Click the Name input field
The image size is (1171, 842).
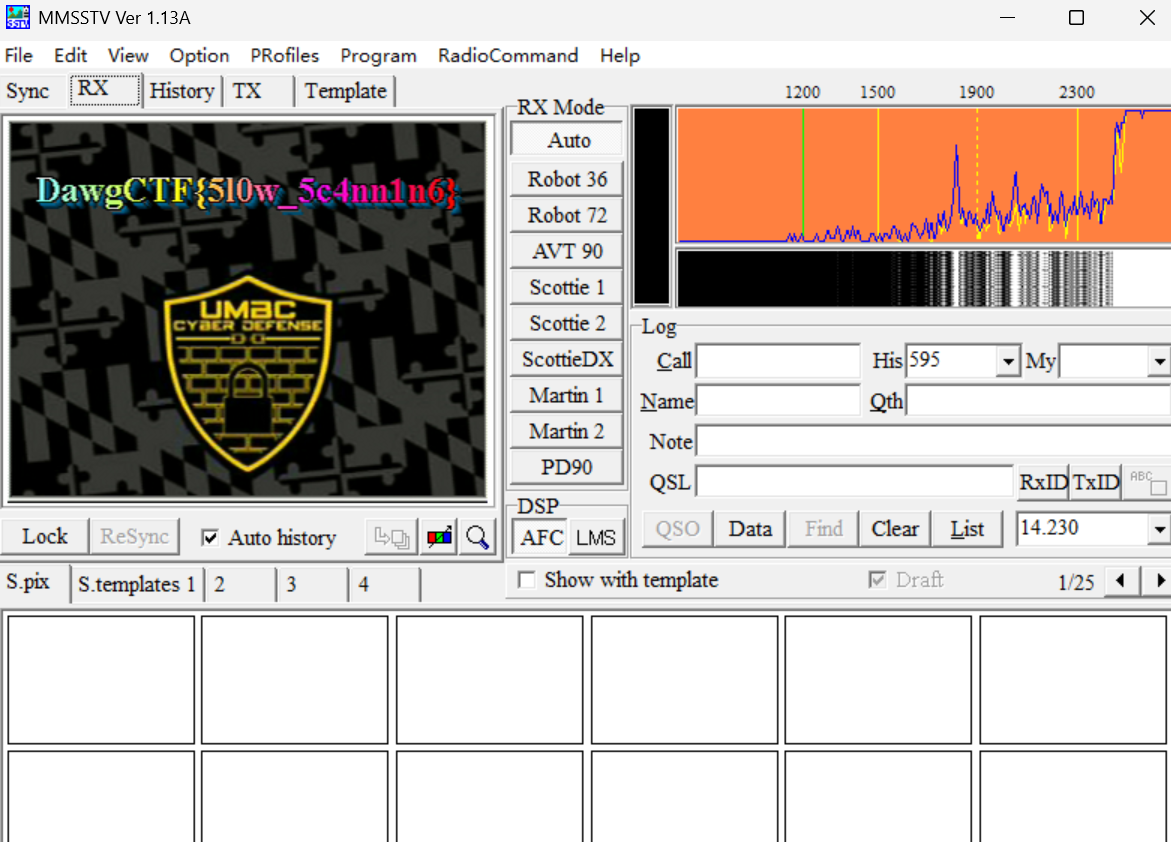(778, 400)
